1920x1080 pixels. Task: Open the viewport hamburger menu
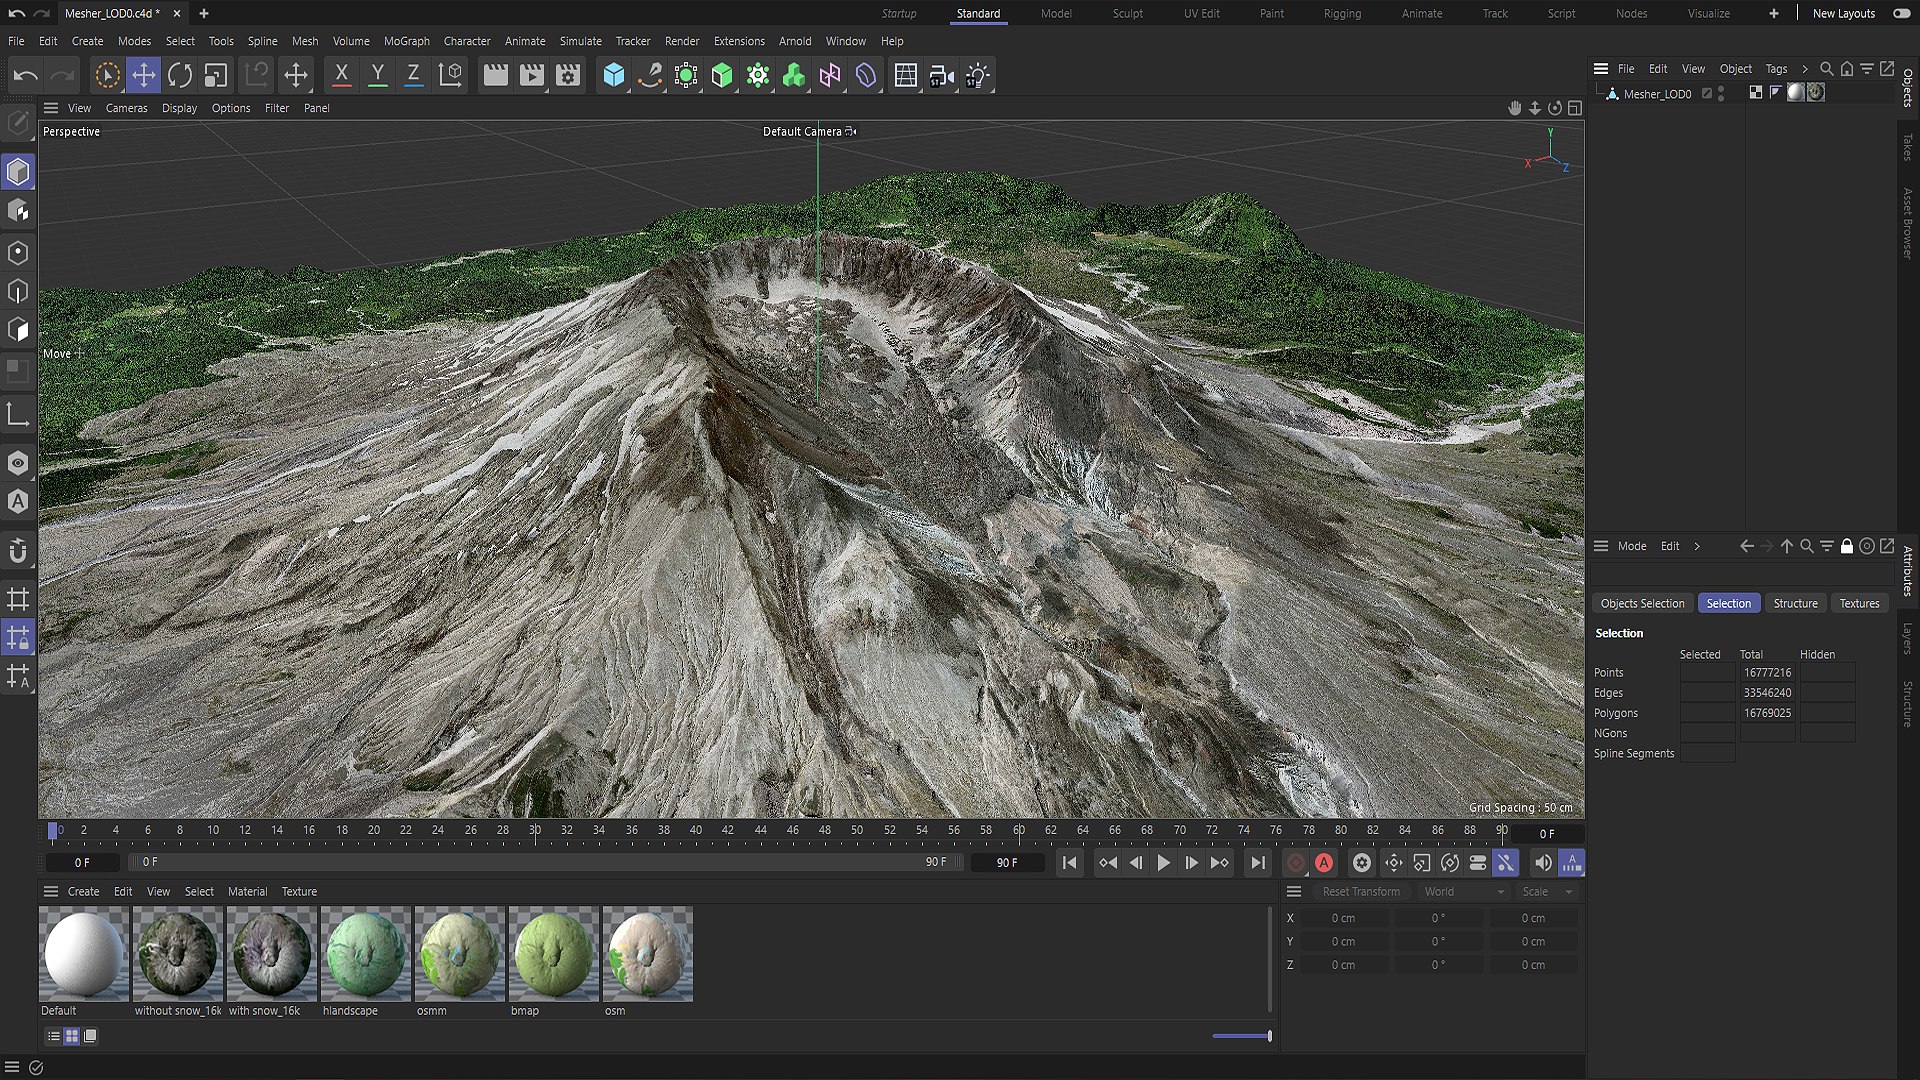point(51,108)
